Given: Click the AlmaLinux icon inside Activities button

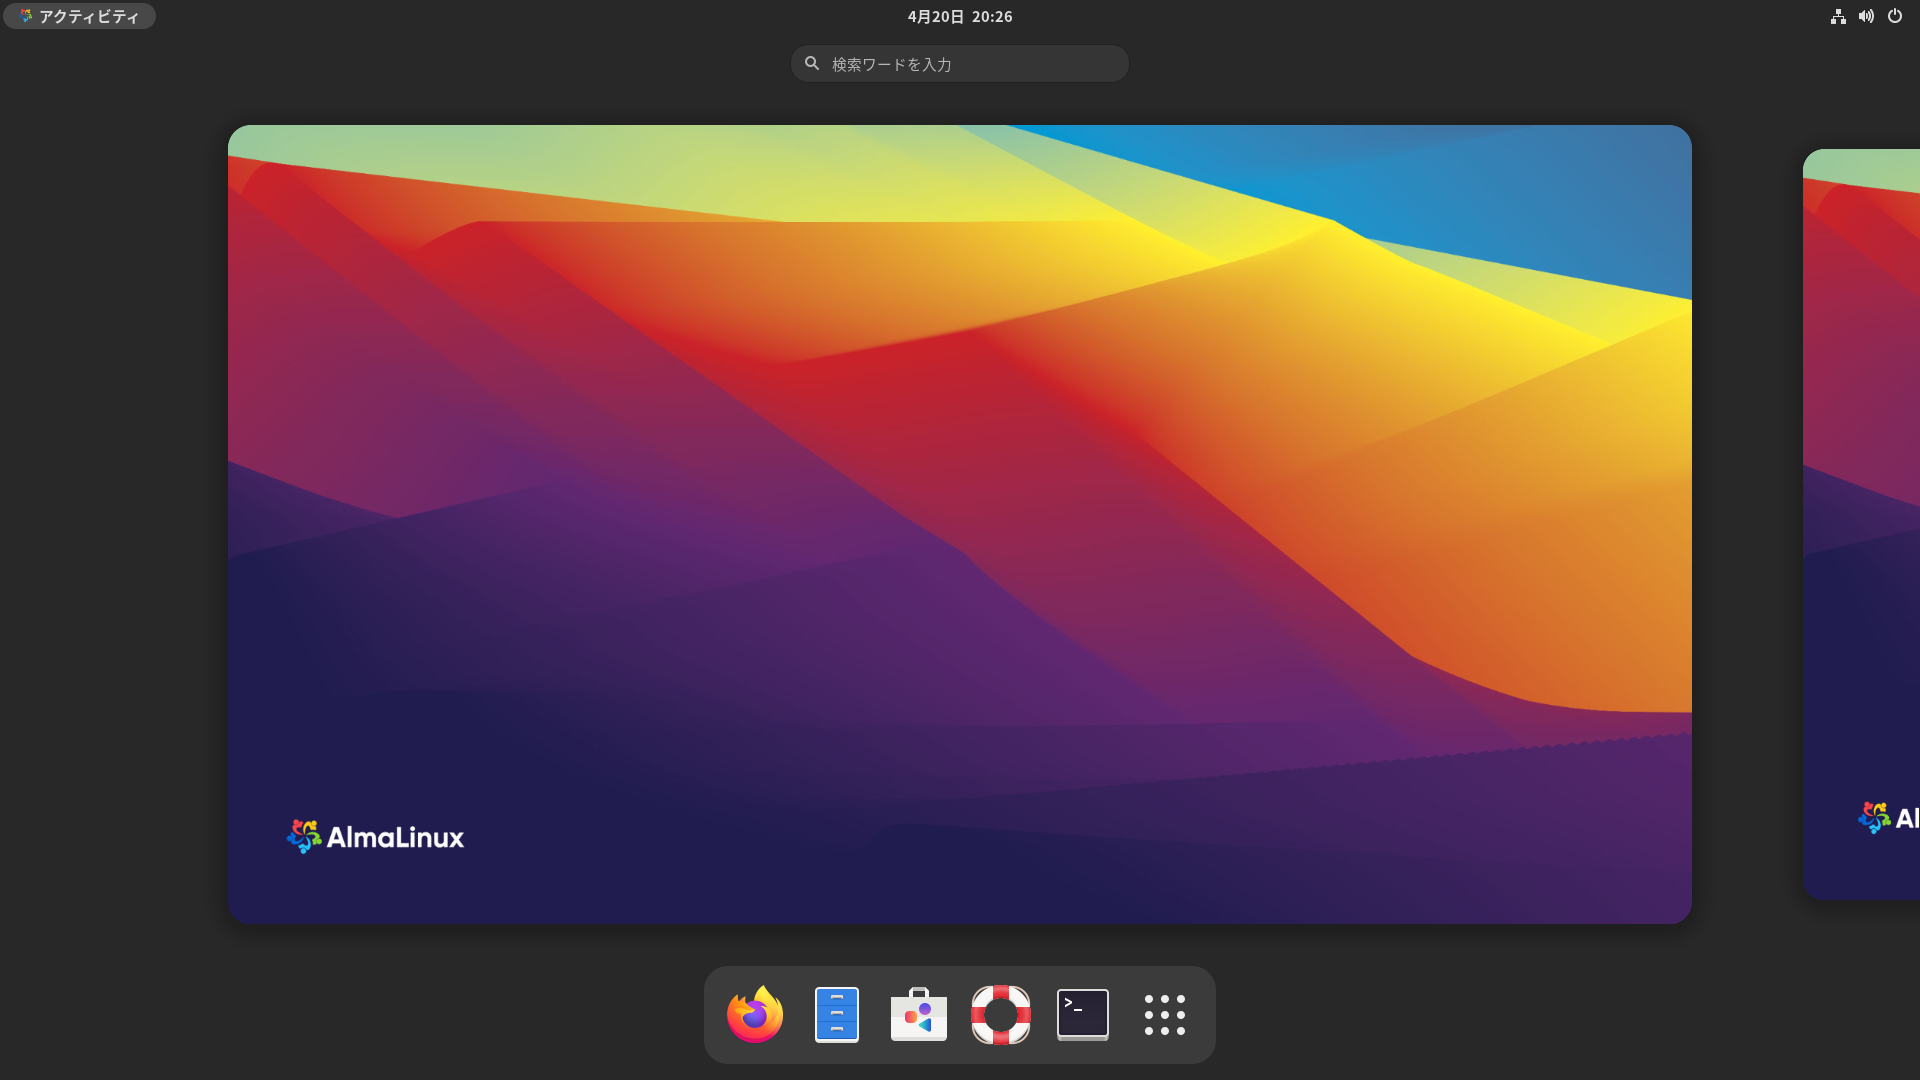Looking at the screenshot, I should [x=26, y=16].
